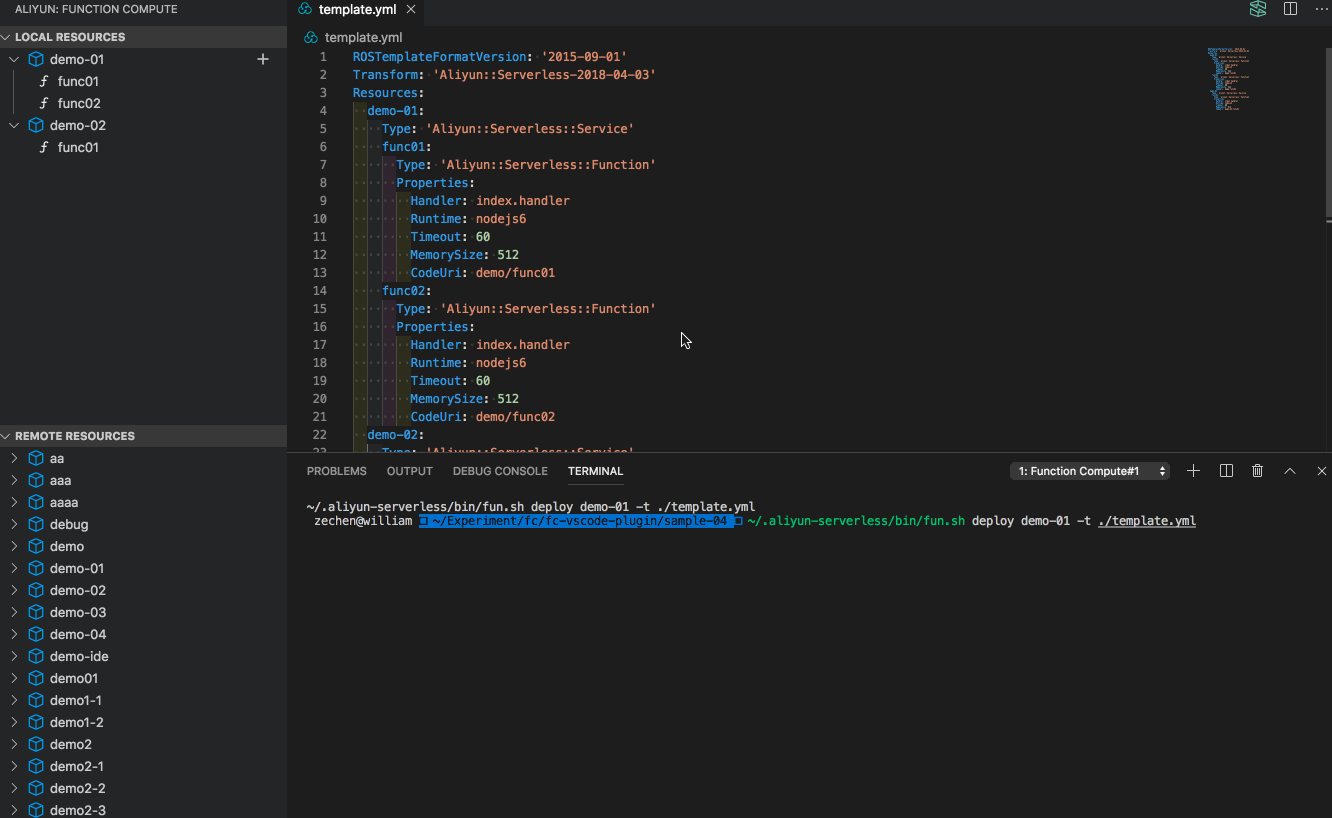Open the More Actions ellipsis menu
This screenshot has height=818, width=1332.
1322,9
